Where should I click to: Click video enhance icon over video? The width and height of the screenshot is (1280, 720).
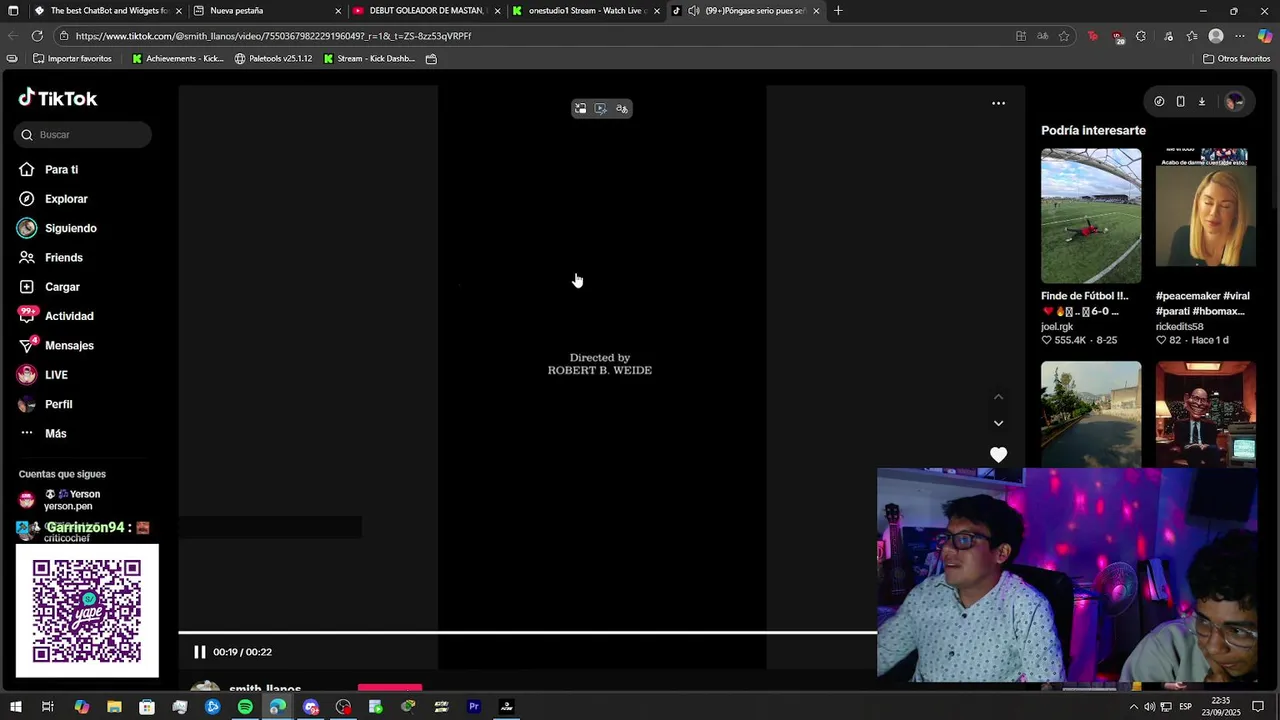click(x=601, y=108)
